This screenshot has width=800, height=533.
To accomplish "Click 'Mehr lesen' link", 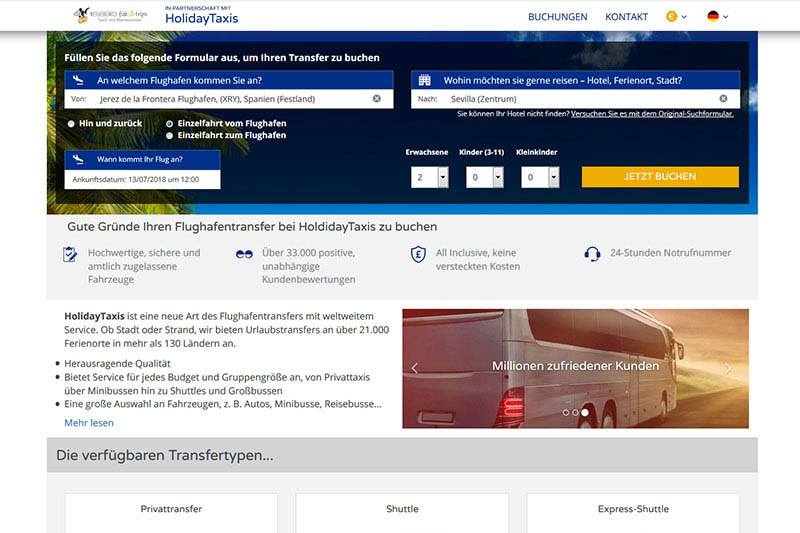I will tap(89, 423).
